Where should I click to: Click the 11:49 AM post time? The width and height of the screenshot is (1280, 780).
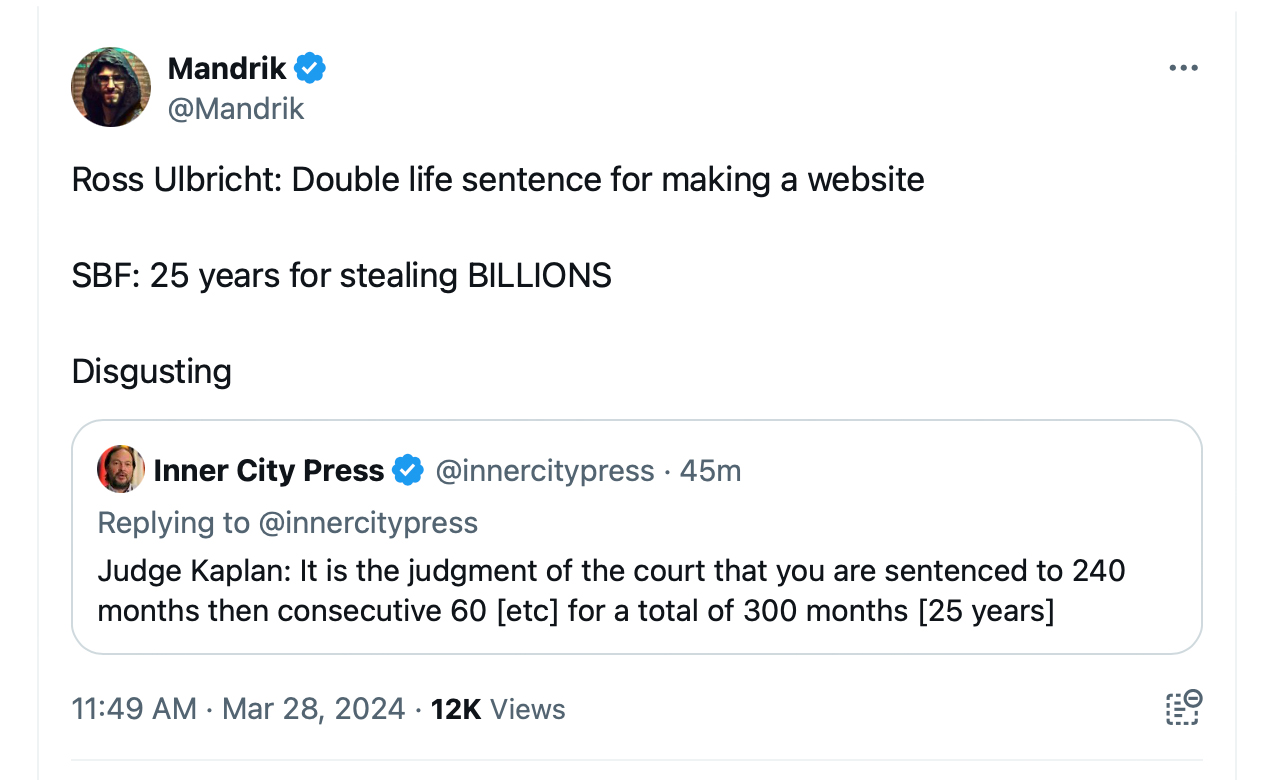click(134, 709)
